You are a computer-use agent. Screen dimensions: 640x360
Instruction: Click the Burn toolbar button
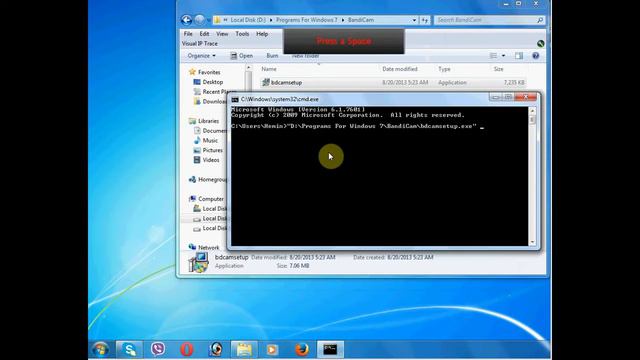click(272, 56)
